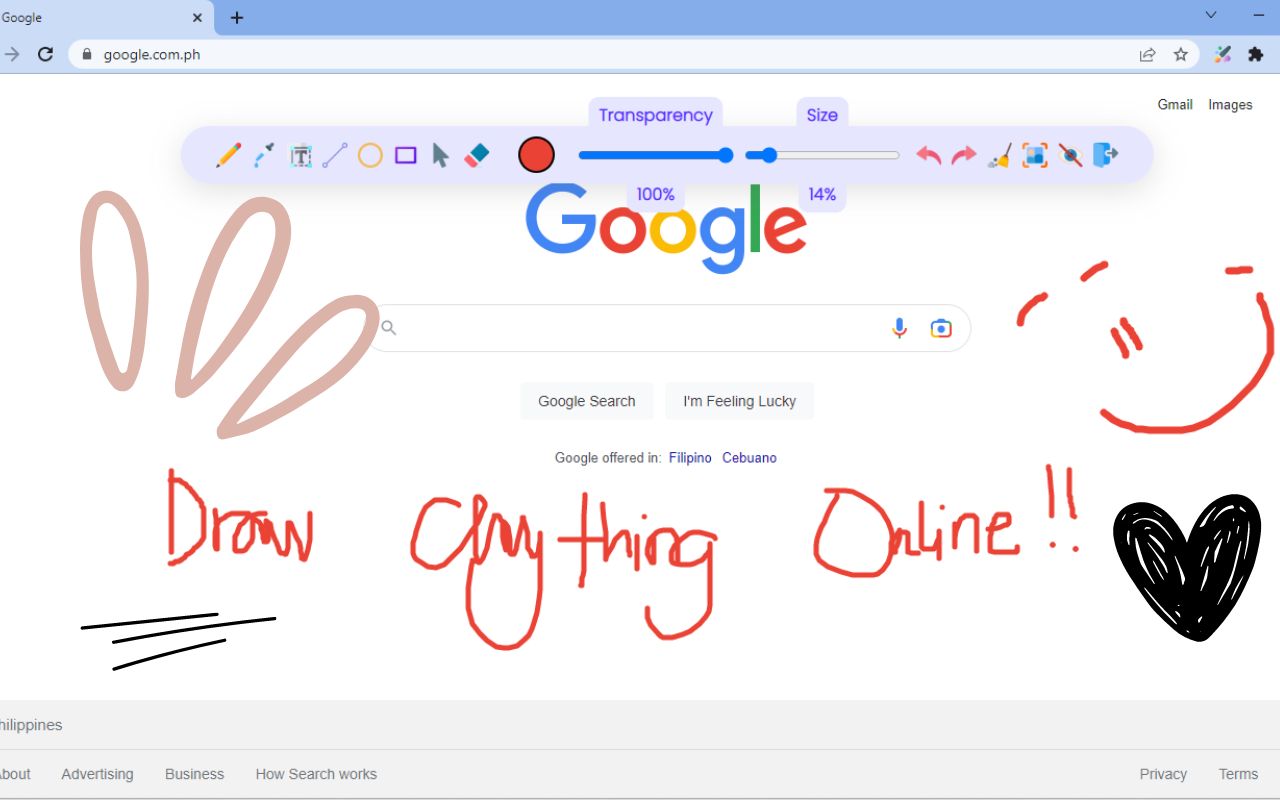Select the straight line tool
Image resolution: width=1280 pixels, height=800 pixels.
(x=335, y=155)
